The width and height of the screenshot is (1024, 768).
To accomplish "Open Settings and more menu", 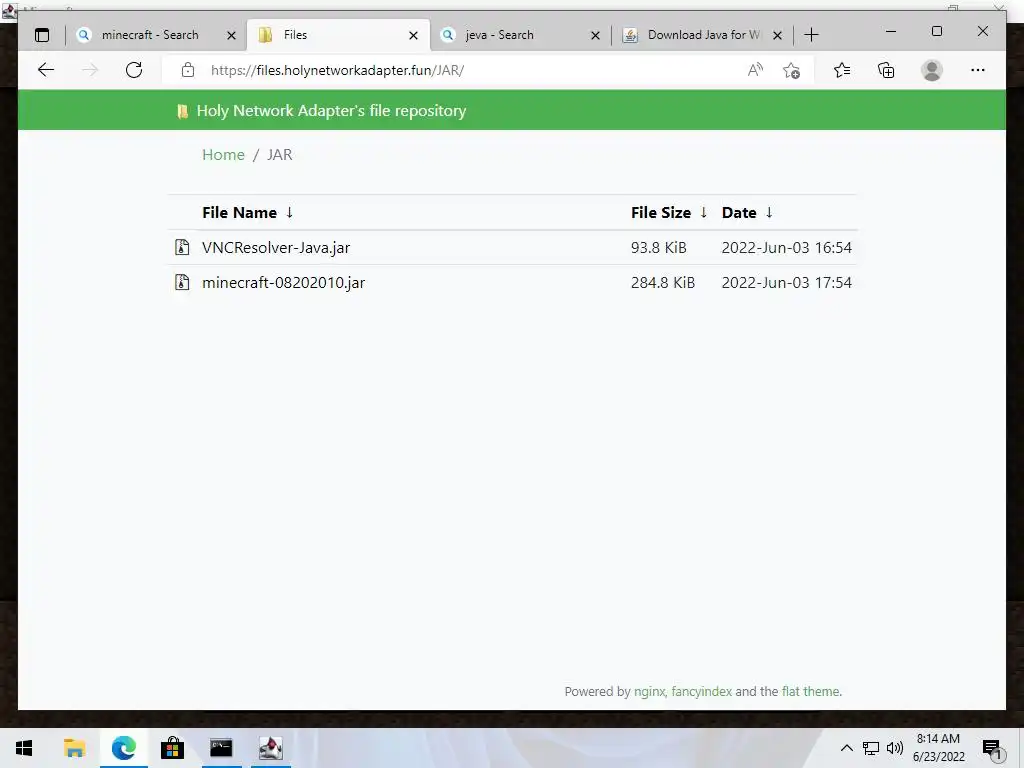I will (978, 70).
